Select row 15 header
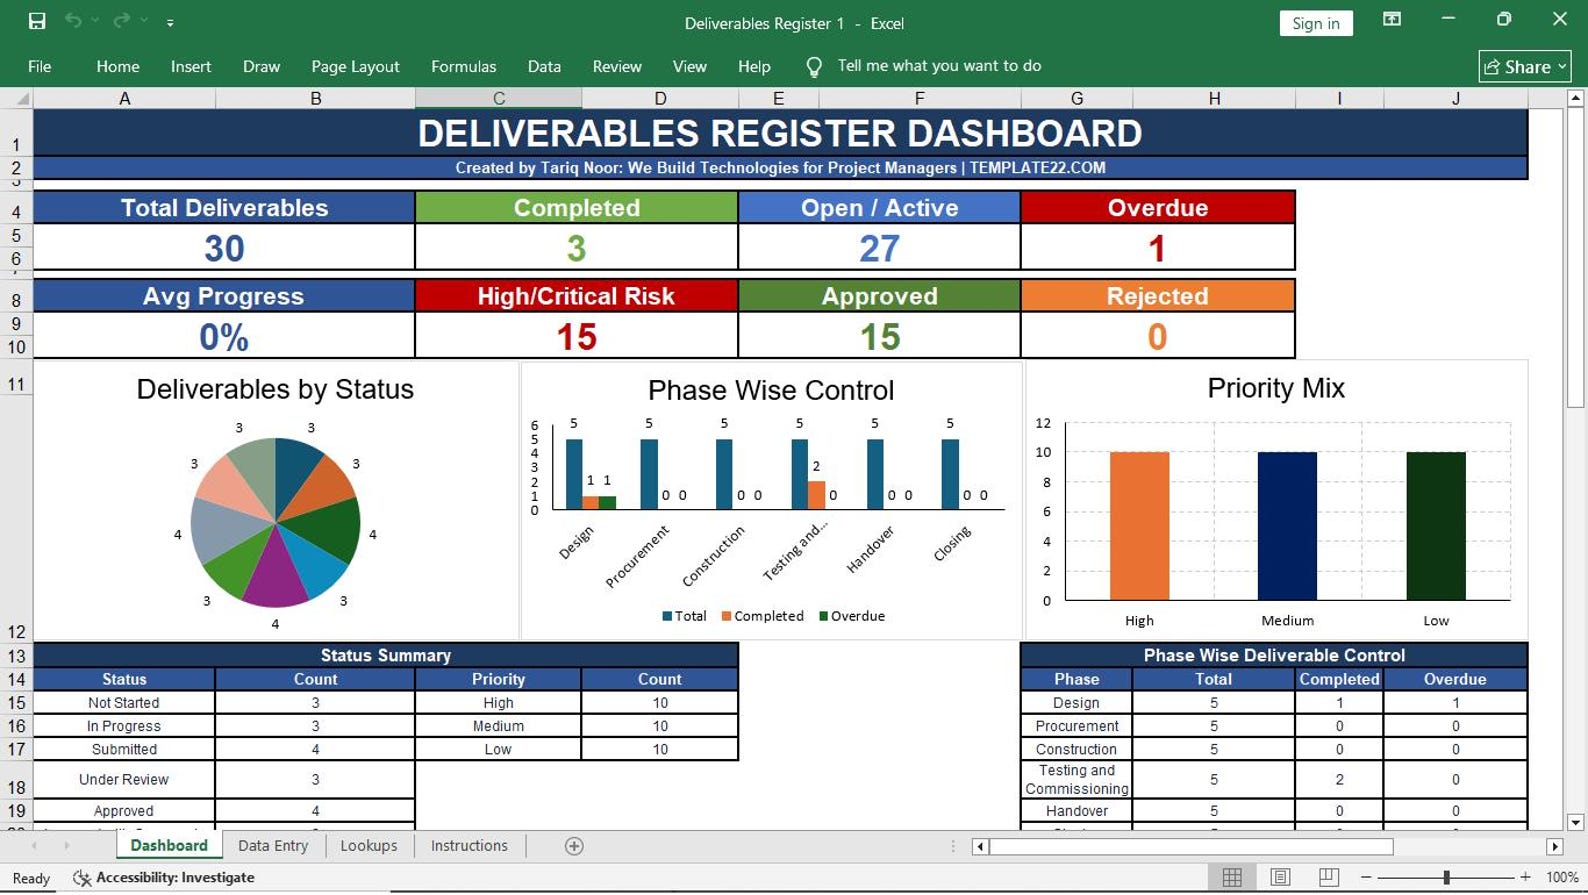This screenshot has width=1588, height=895. pyautogui.click(x=16, y=703)
